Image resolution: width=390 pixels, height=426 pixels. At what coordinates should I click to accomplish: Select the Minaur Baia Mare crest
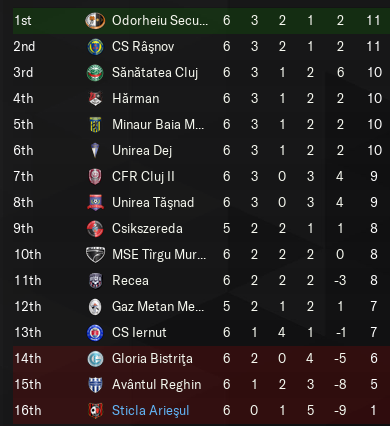tap(95, 125)
